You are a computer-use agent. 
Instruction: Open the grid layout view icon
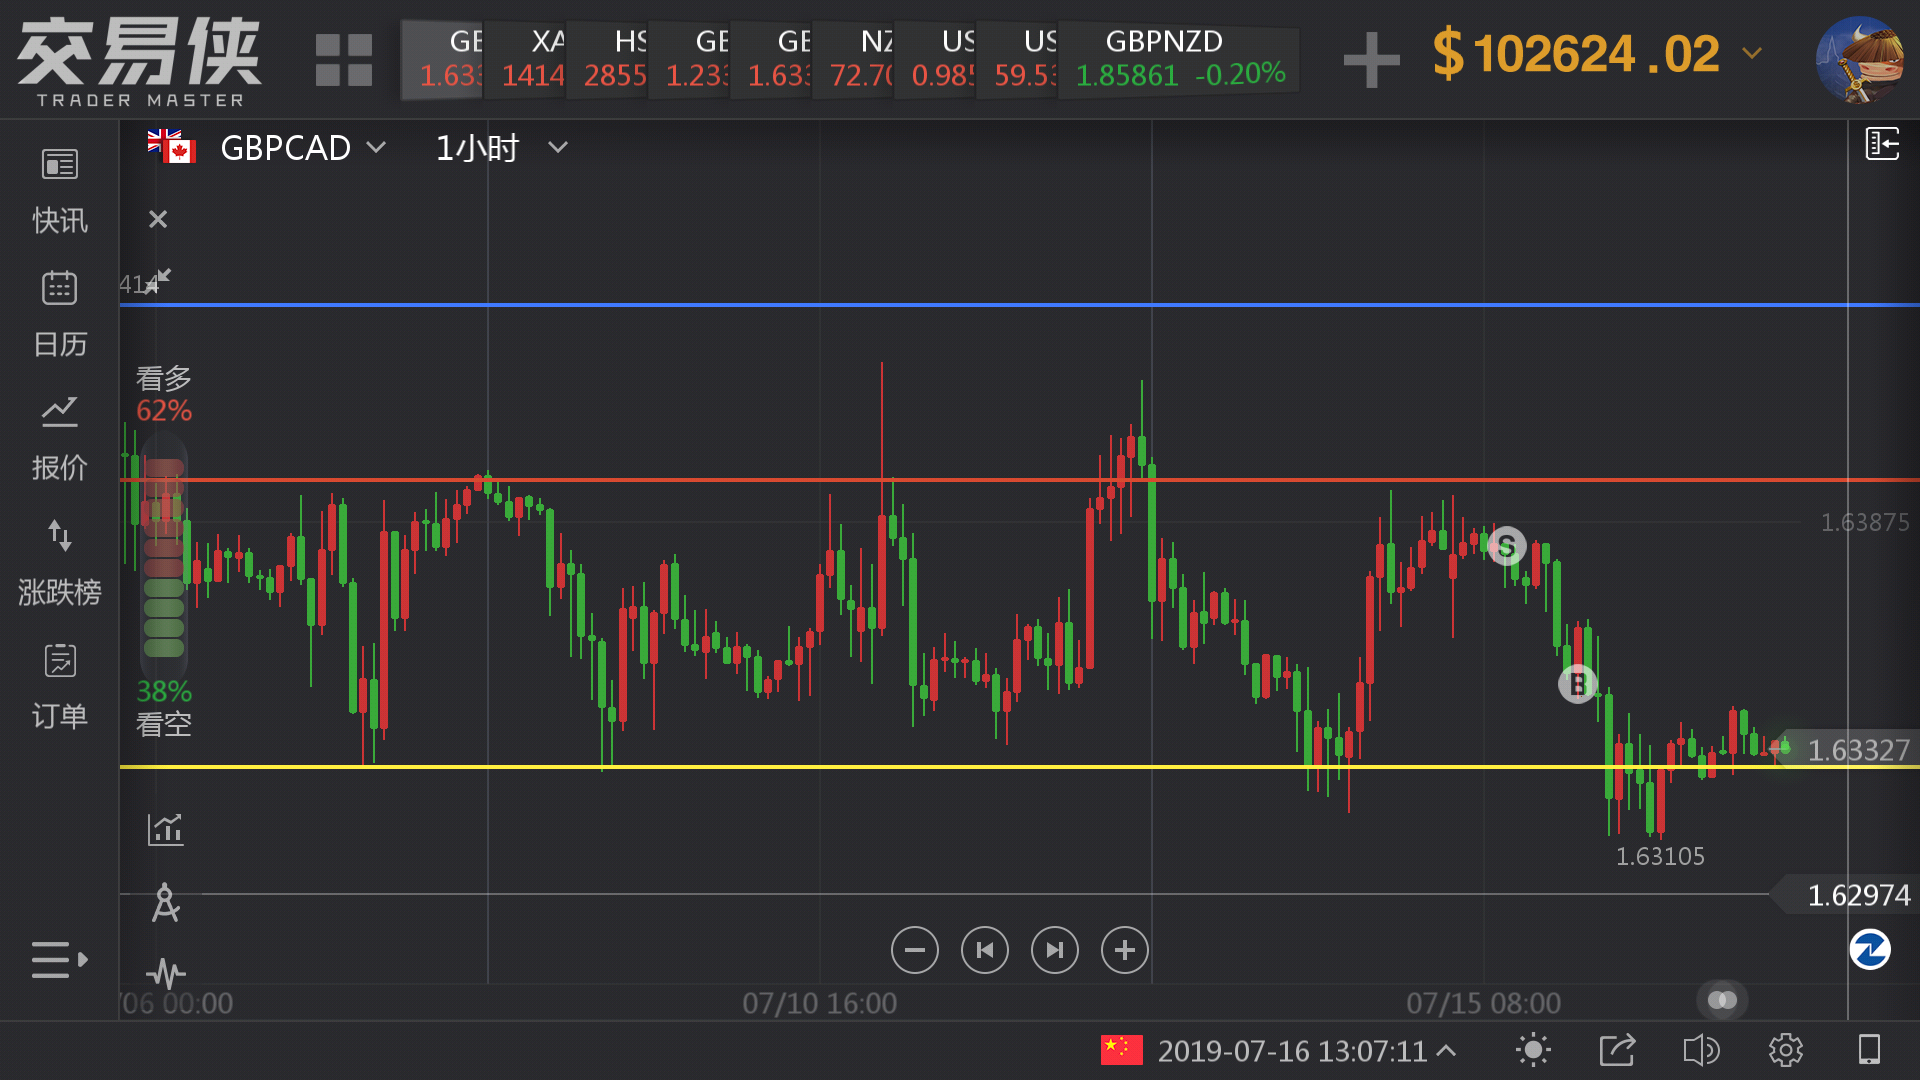tap(343, 60)
